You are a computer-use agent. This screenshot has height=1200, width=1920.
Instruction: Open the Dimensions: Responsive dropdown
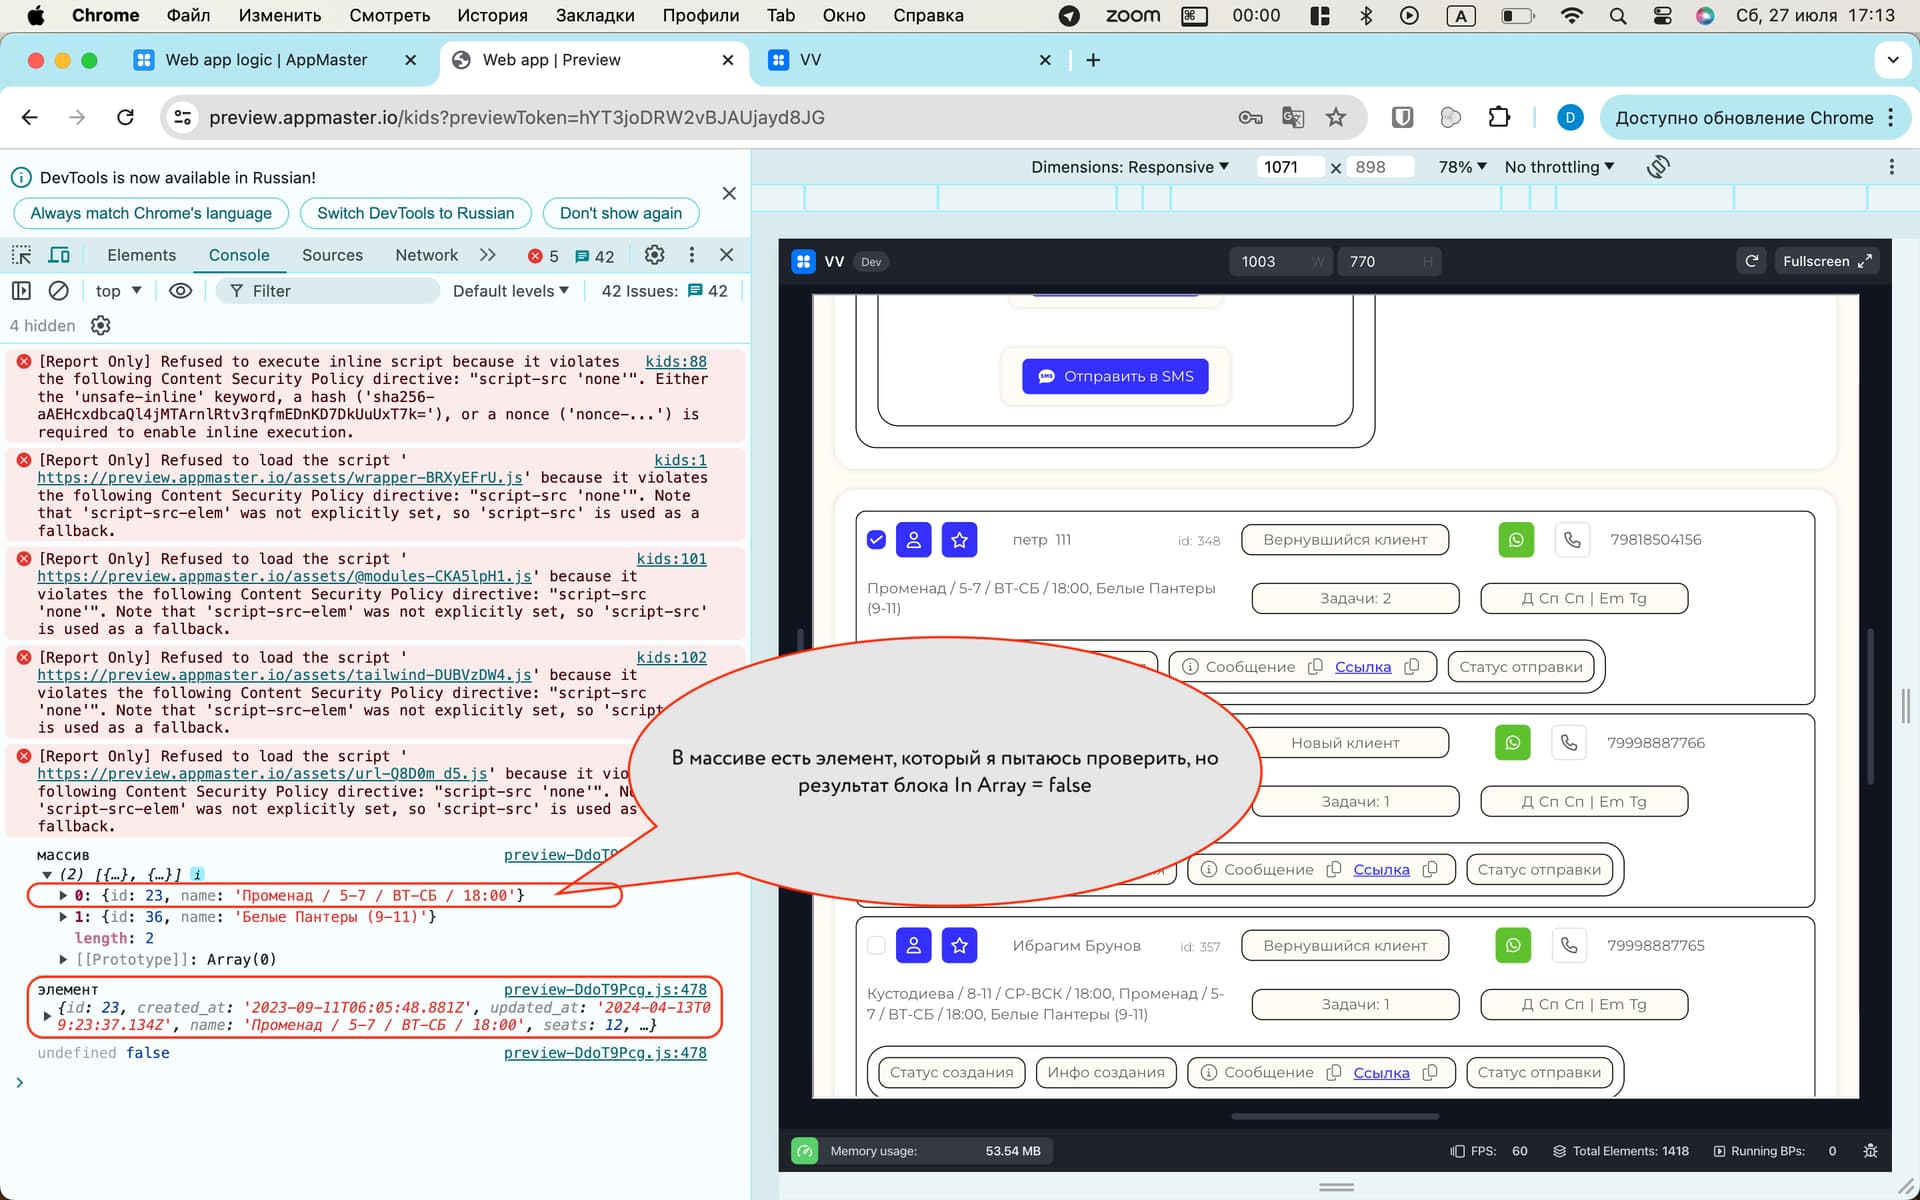tap(1130, 167)
